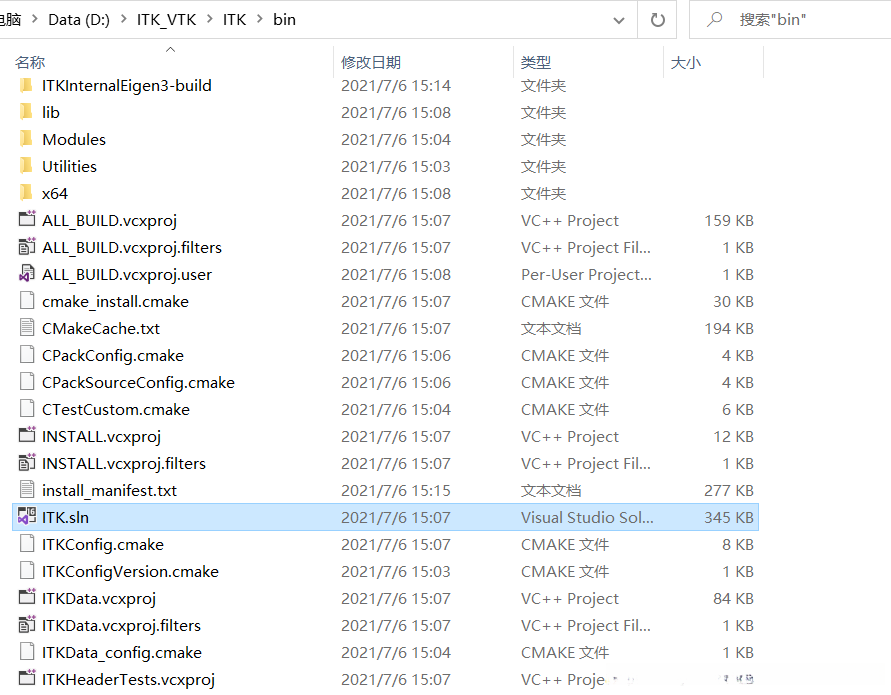Click the 277 KB size cell
Screen dimensions: 891x695
coord(729,490)
